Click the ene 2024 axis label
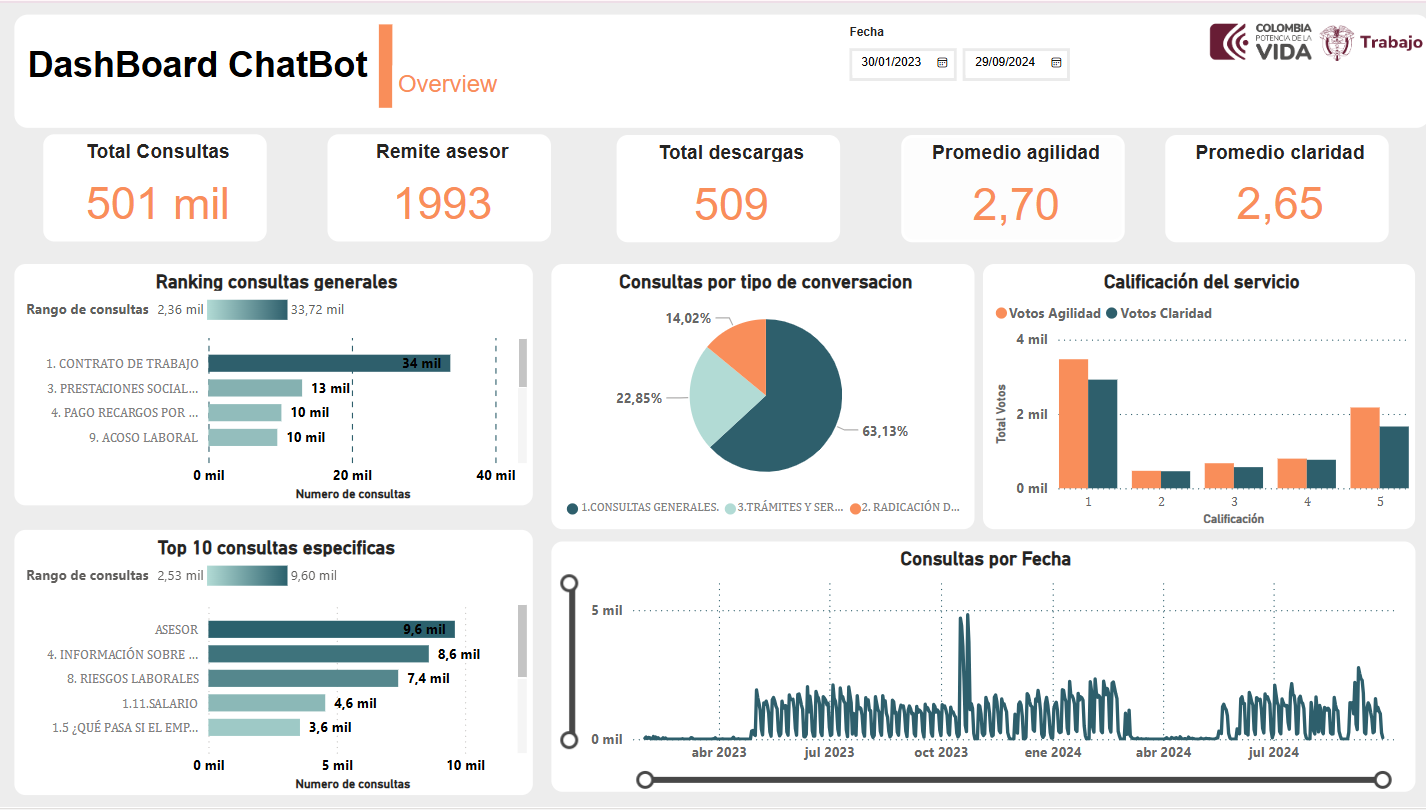This screenshot has height=810, width=1426. pyautogui.click(x=1053, y=752)
